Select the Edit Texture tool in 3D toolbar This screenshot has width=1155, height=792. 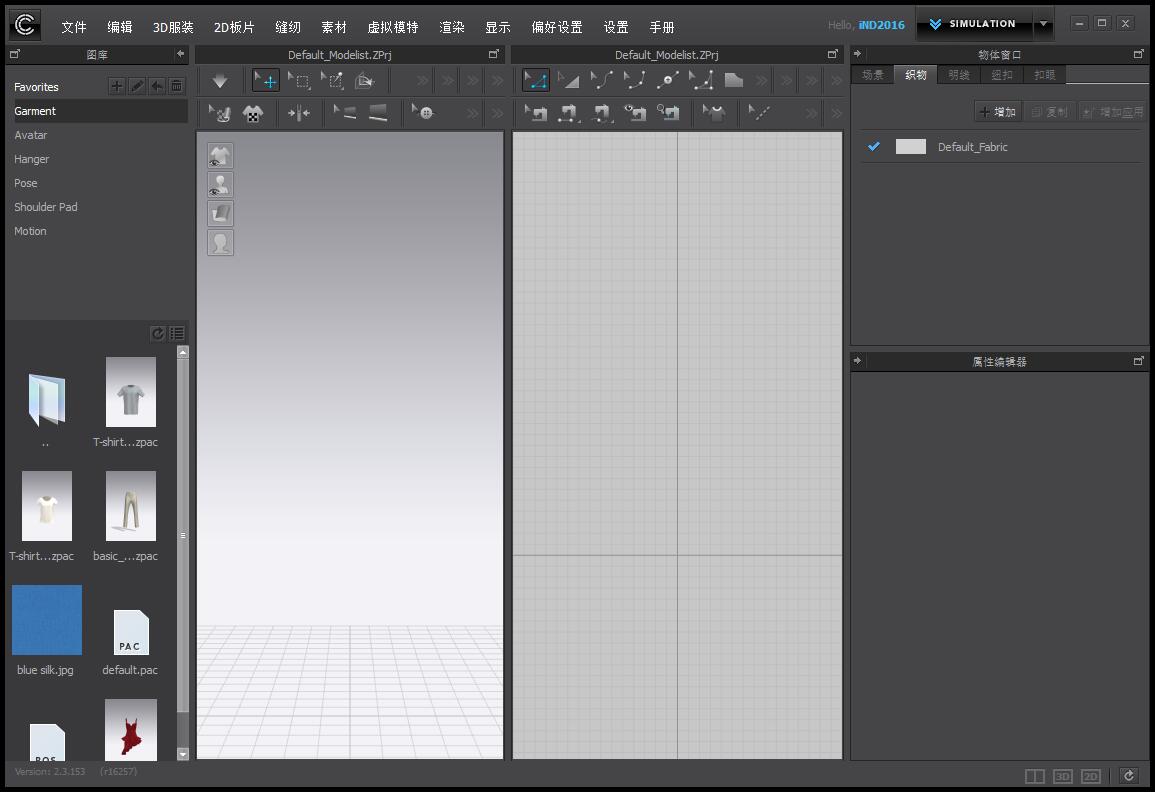click(345, 113)
